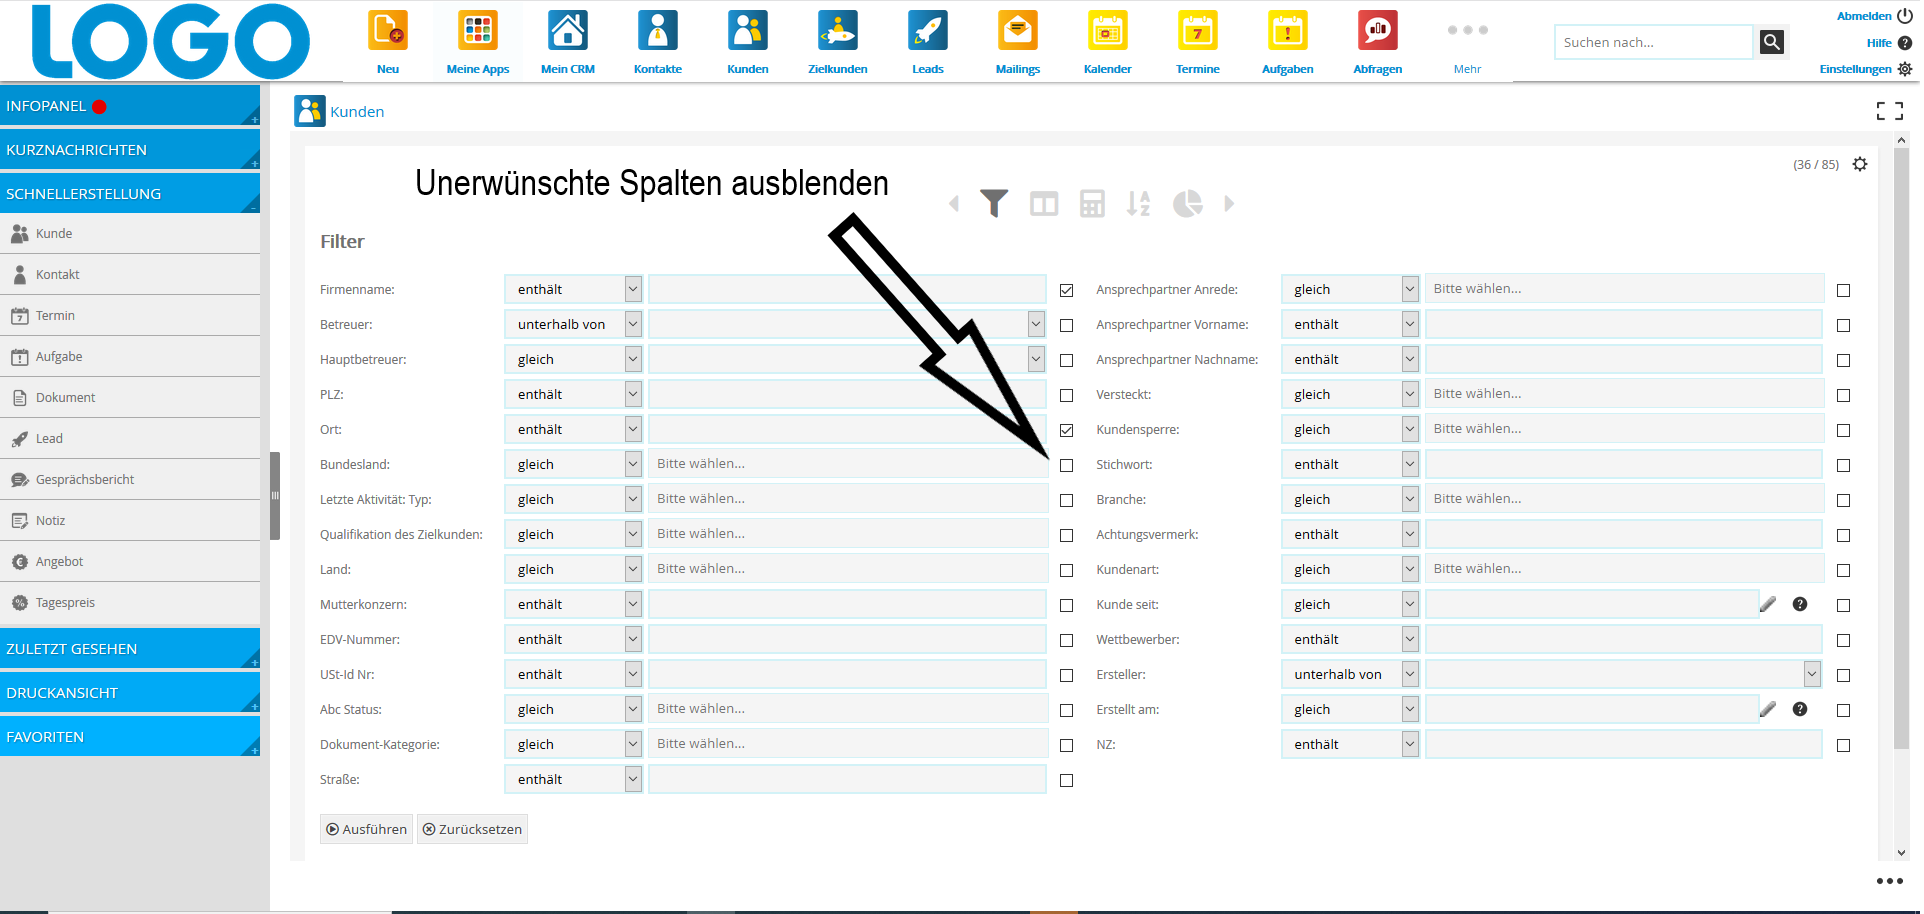Click the Ausführen button
Screen dimensions: 1924x914
(366, 830)
